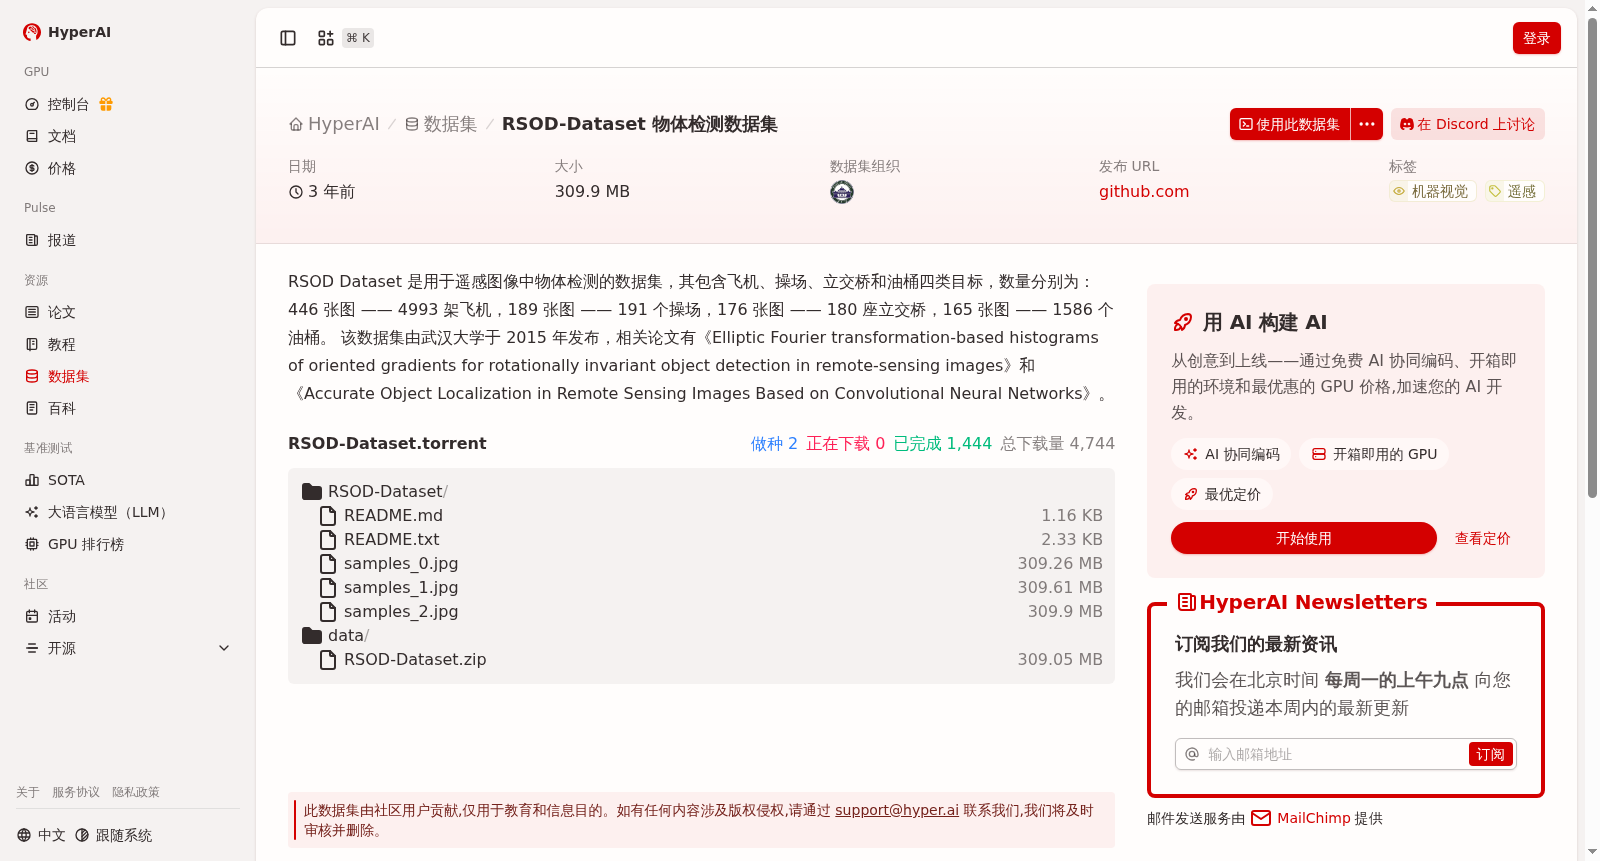The height and width of the screenshot is (861, 1600).
Task: Click the 机器视觉 tag
Action: pos(1431,191)
